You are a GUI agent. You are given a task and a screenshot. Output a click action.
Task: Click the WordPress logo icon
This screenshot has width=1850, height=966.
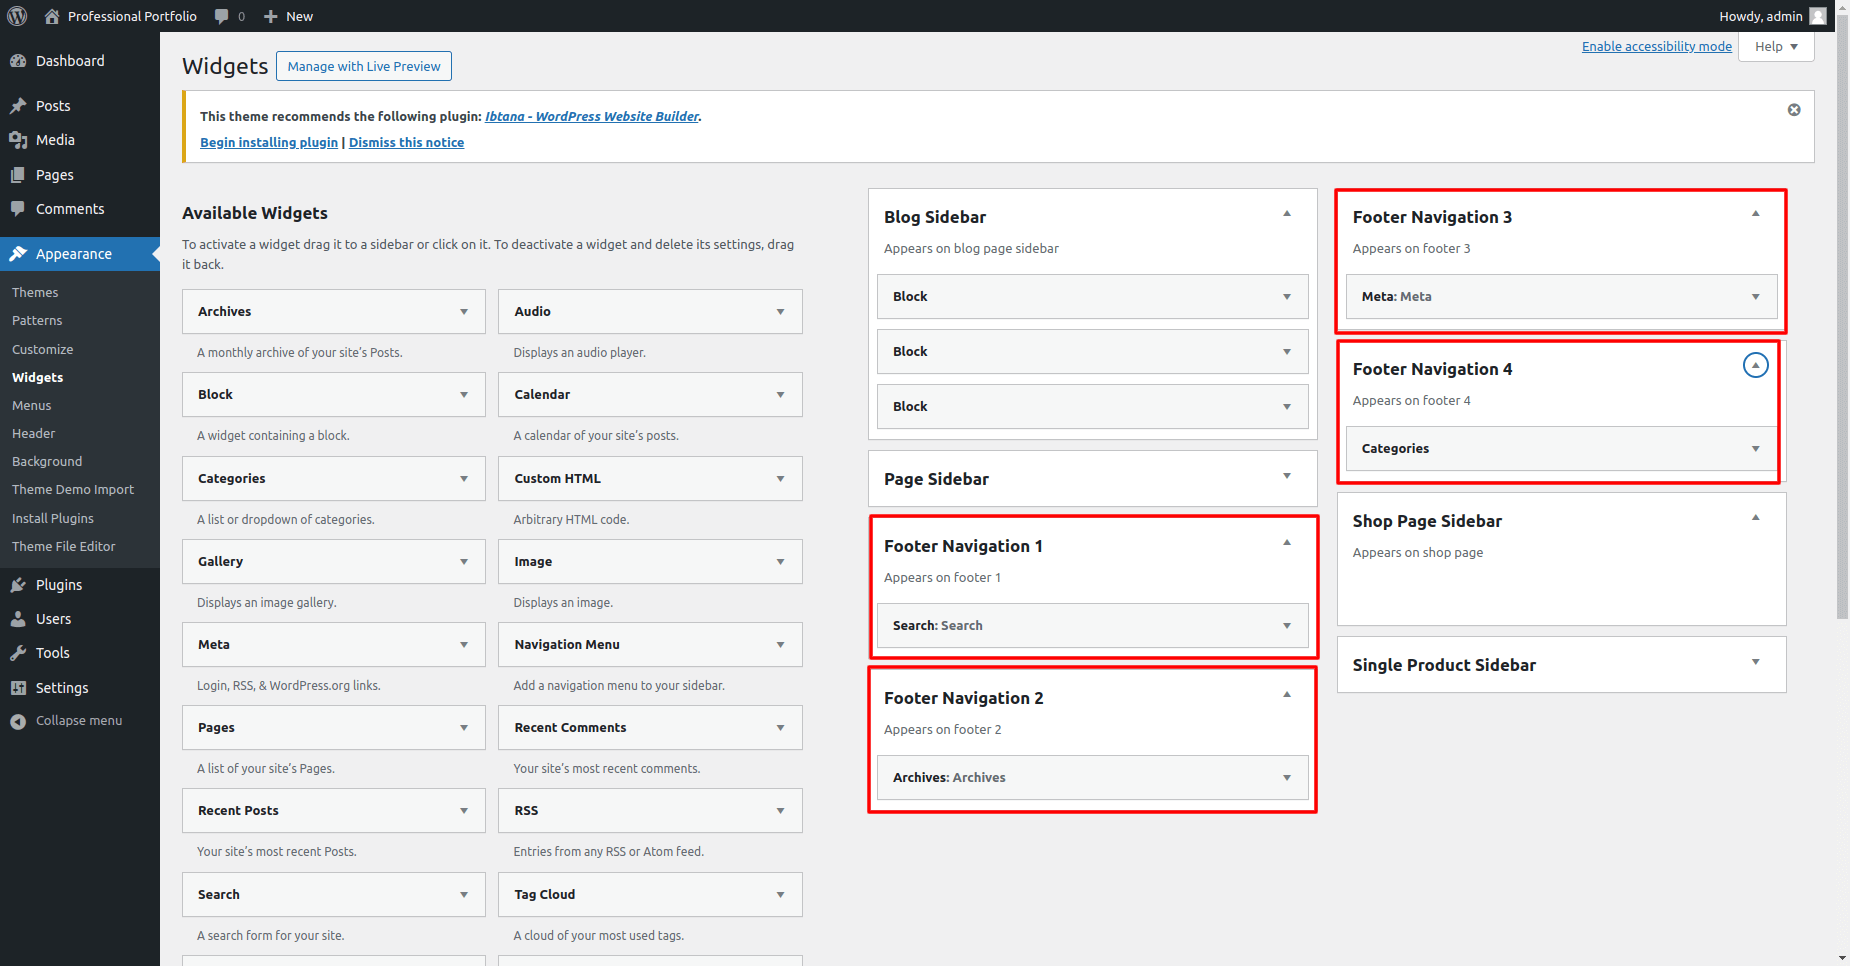point(17,16)
